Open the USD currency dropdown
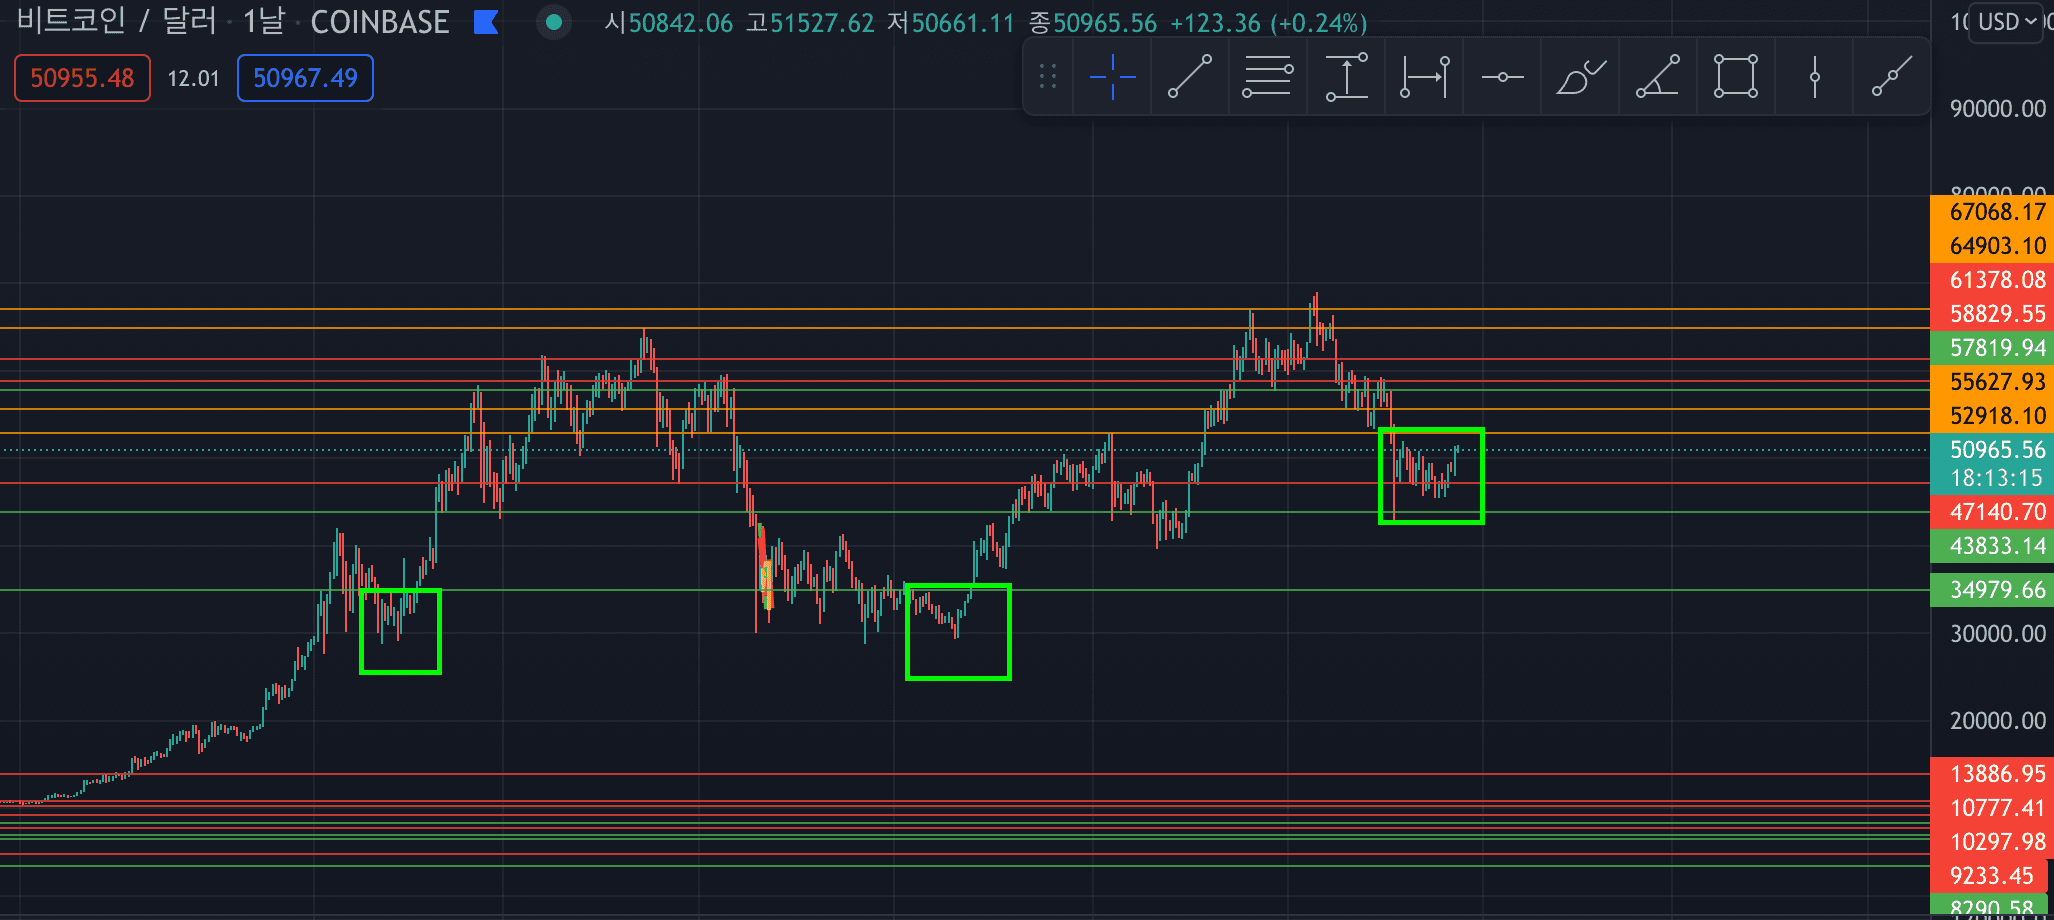Viewport: 2054px width, 920px height. [x=2007, y=22]
